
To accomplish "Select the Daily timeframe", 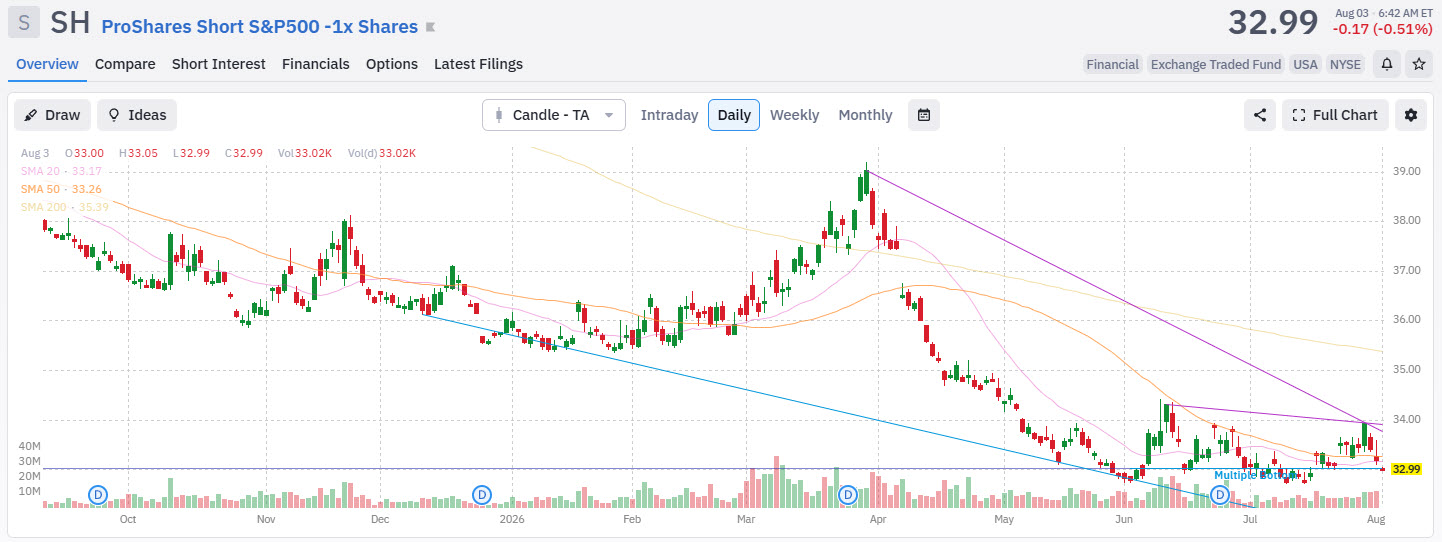I will (x=734, y=115).
